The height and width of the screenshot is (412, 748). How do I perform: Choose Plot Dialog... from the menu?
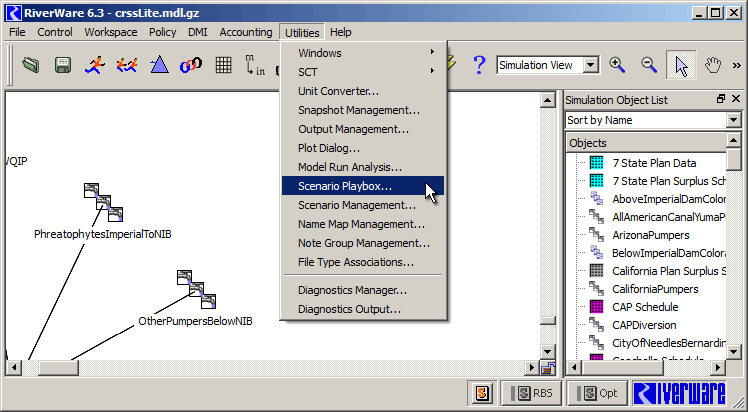point(363,148)
